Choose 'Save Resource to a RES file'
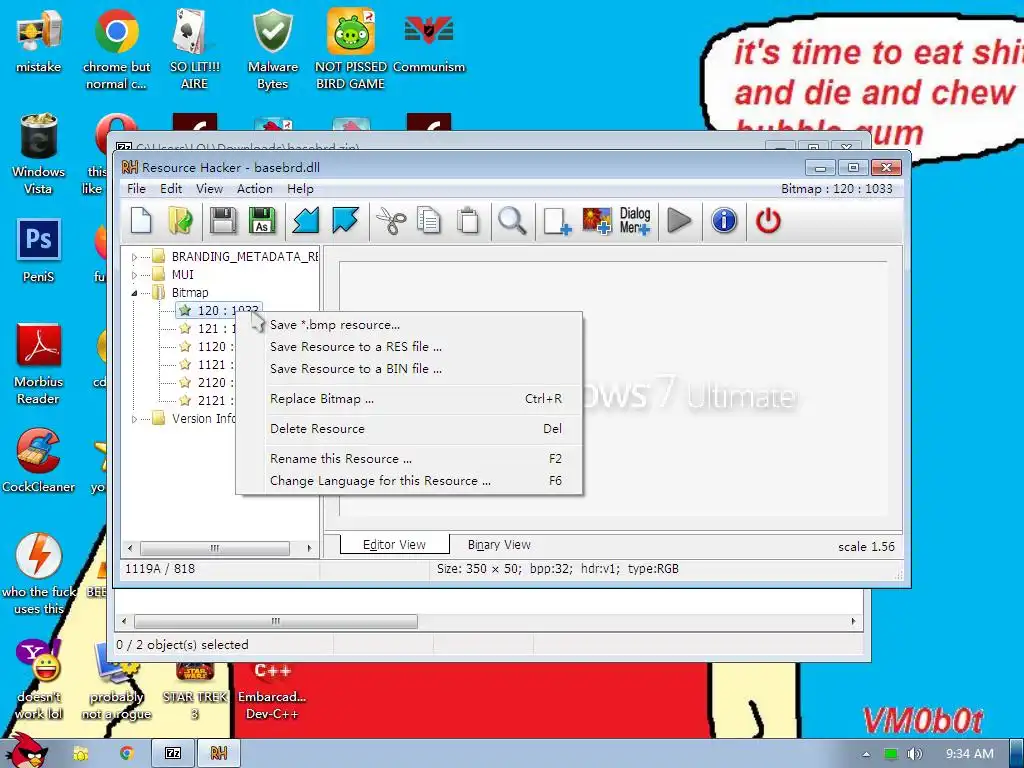Screen dimensions: 1024x768 pos(409,347)
